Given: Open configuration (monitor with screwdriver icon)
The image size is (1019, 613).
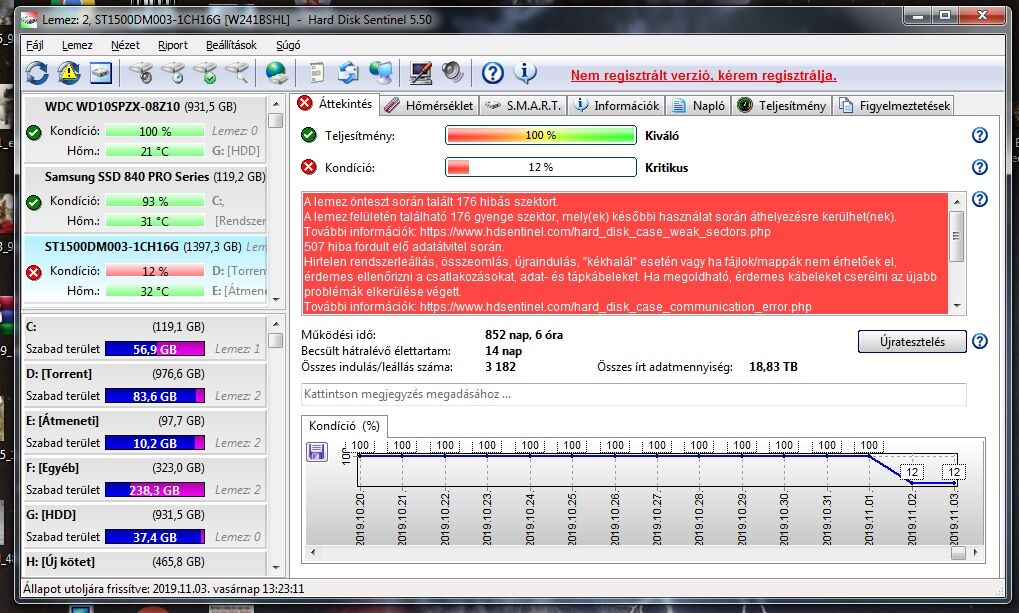Looking at the screenshot, I should [420, 73].
